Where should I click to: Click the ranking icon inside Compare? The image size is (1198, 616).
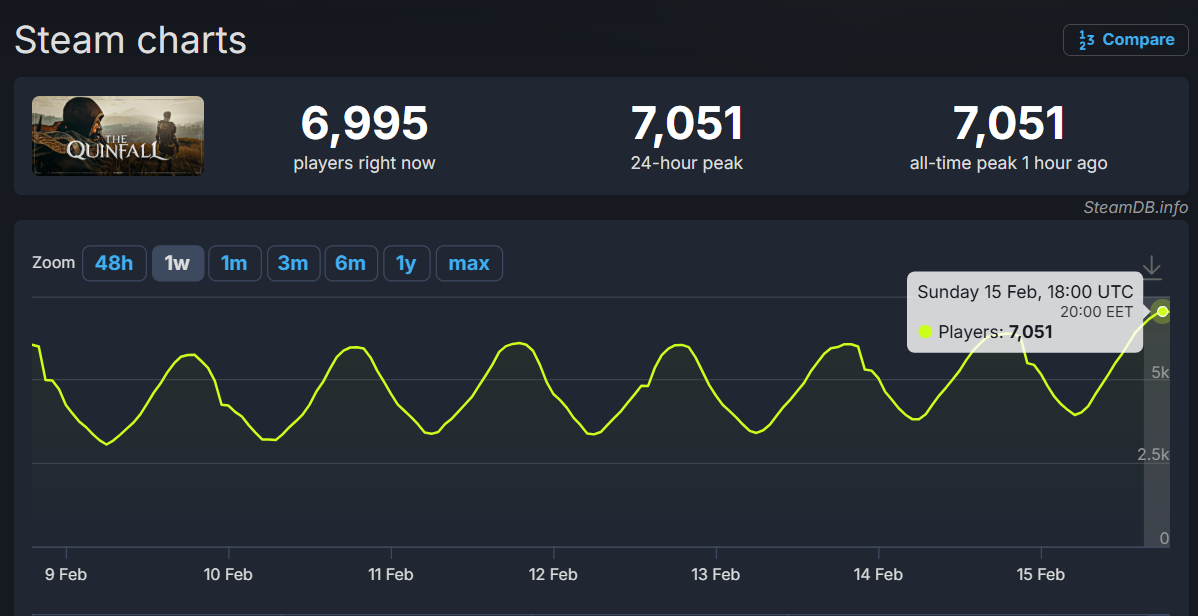[1085, 40]
